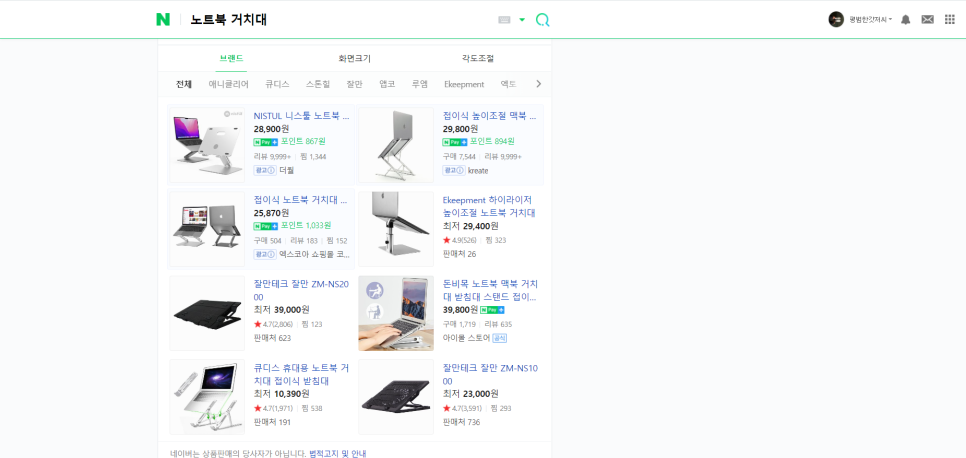This screenshot has width=966, height=458.
Task: Click the 공식 badge by 아이뮨 스토어
Action: 500,338
